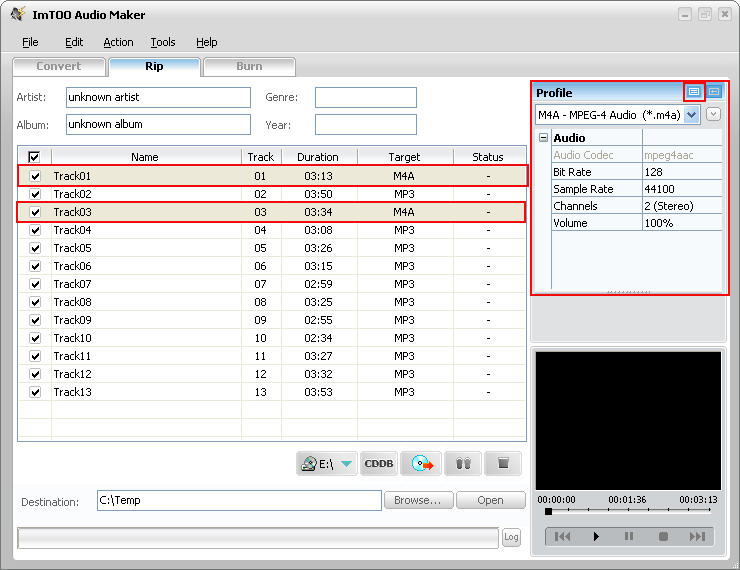Click the Year input field
The height and width of the screenshot is (570, 740).
click(x=366, y=125)
